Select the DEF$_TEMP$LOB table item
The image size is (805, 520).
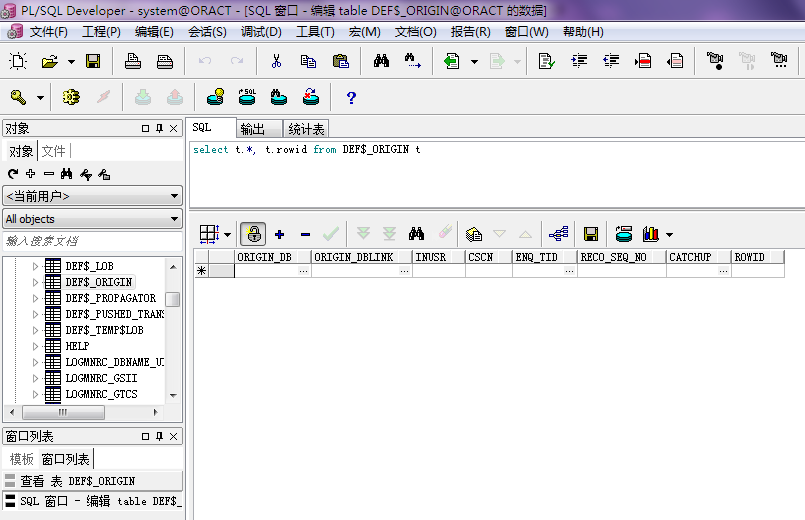(x=104, y=330)
